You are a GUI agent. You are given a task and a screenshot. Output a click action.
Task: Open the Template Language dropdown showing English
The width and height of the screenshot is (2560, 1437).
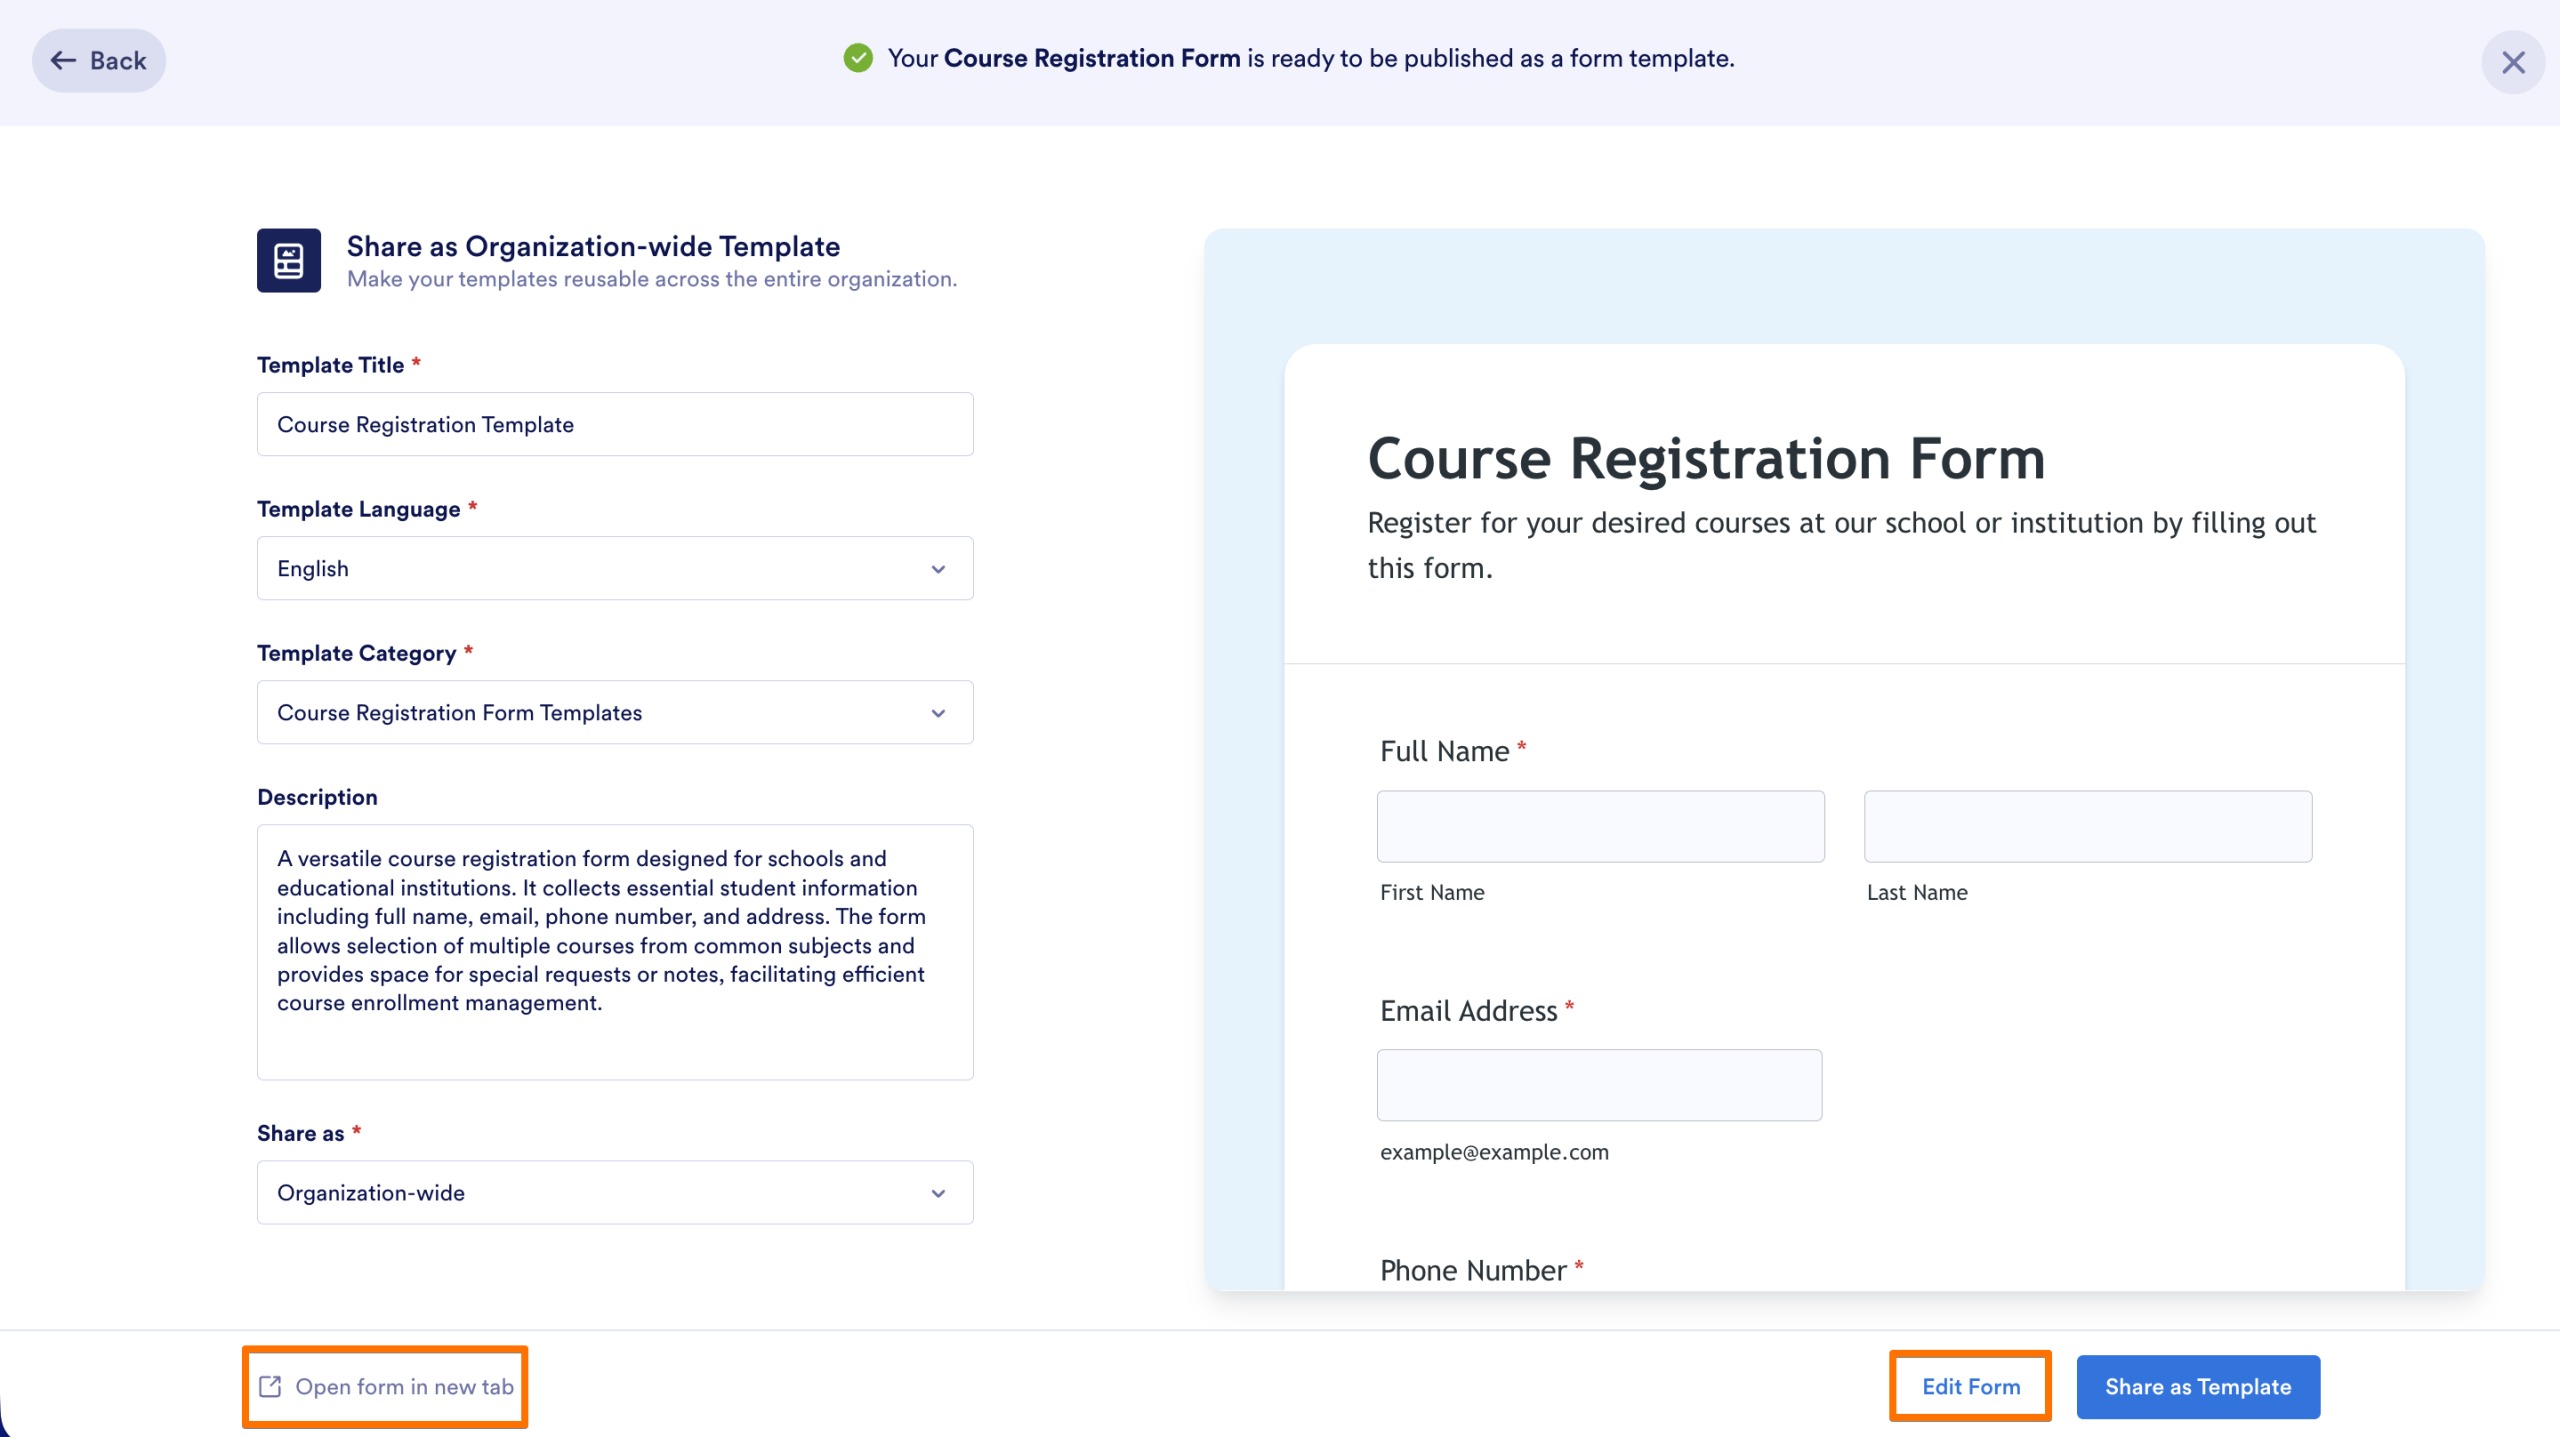click(614, 567)
